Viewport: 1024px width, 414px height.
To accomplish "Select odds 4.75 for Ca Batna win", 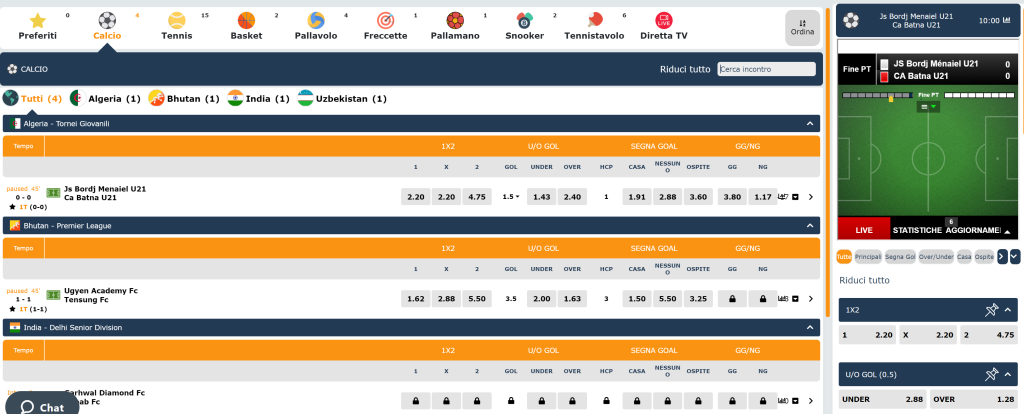I will point(477,197).
